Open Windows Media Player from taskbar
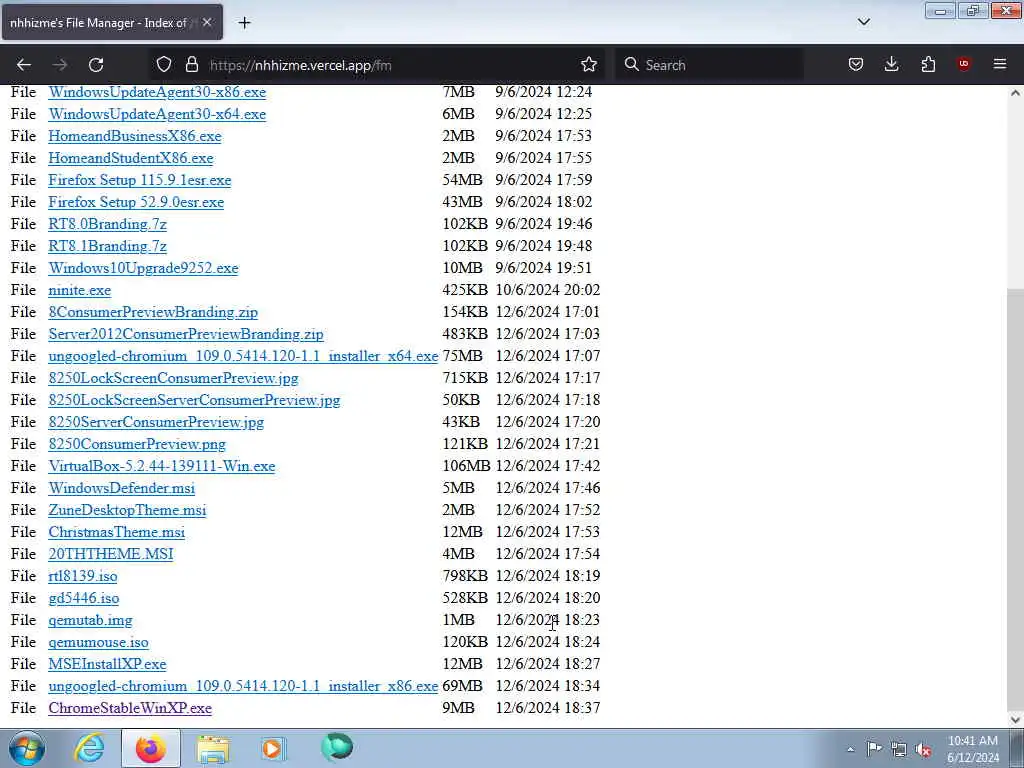The width and height of the screenshot is (1024, 768). [x=273, y=748]
